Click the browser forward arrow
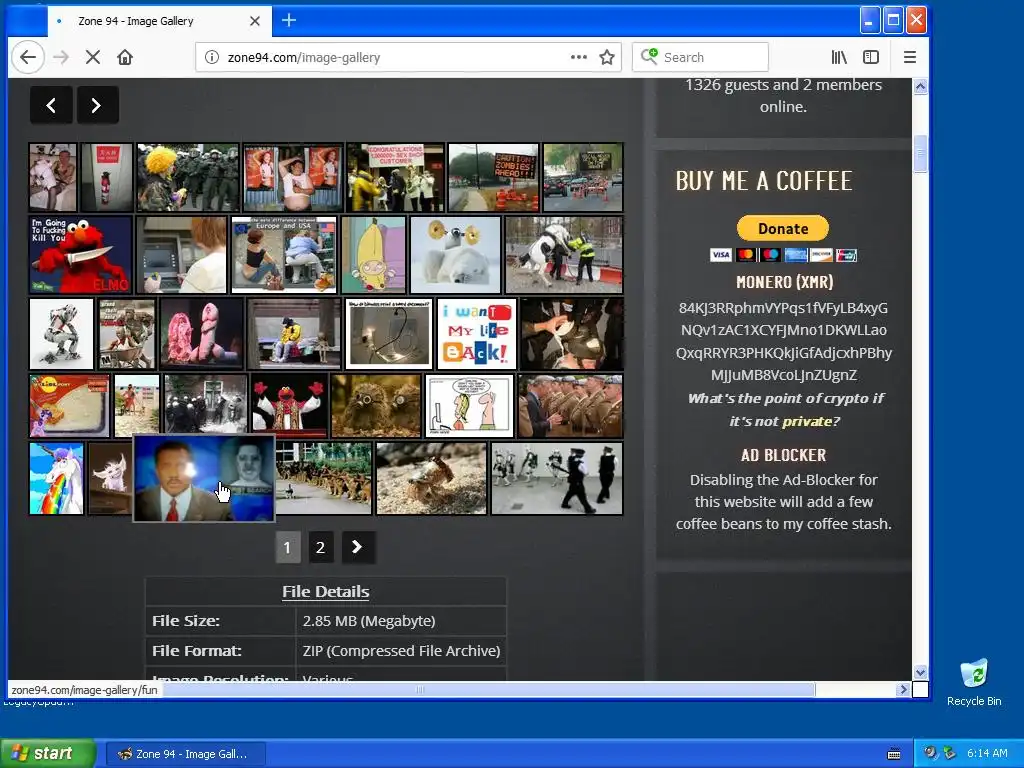The height and width of the screenshot is (768, 1024). tap(61, 57)
